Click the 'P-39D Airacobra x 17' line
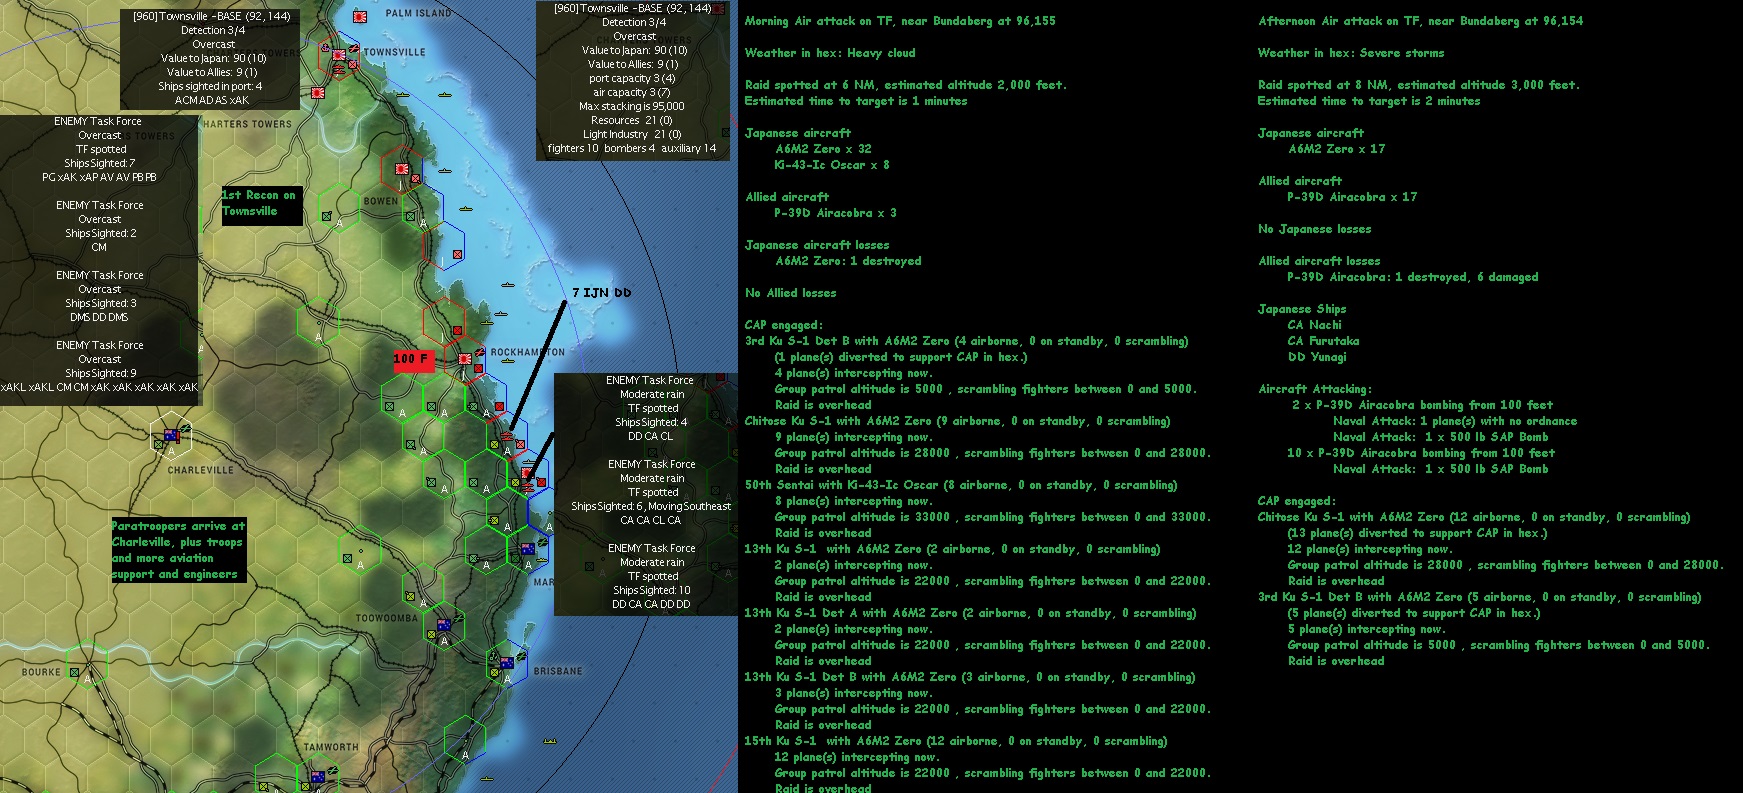 [1352, 197]
